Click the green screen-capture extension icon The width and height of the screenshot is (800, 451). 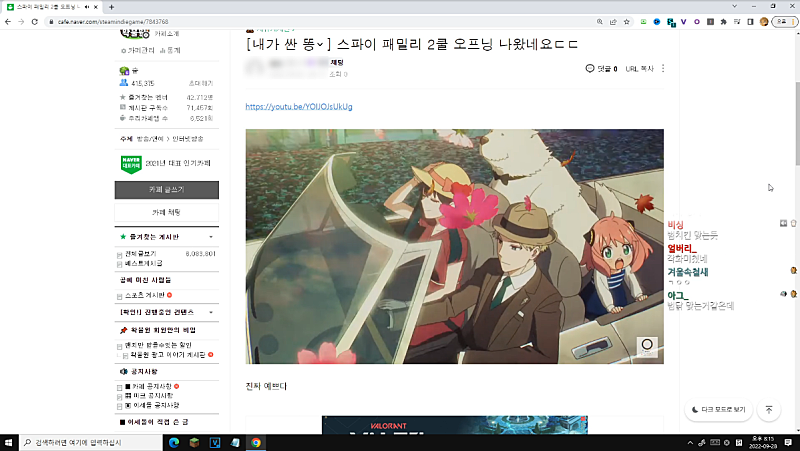click(x=643, y=22)
